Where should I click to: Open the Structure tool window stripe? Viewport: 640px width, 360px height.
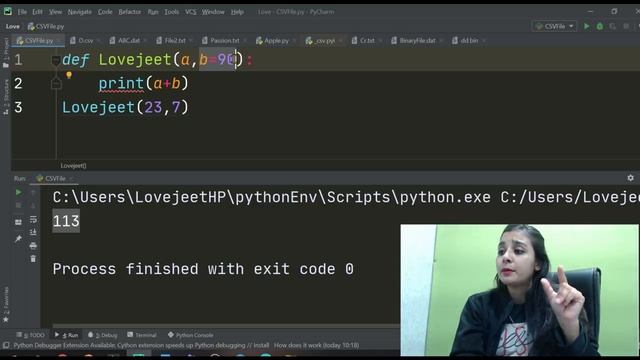[6, 97]
